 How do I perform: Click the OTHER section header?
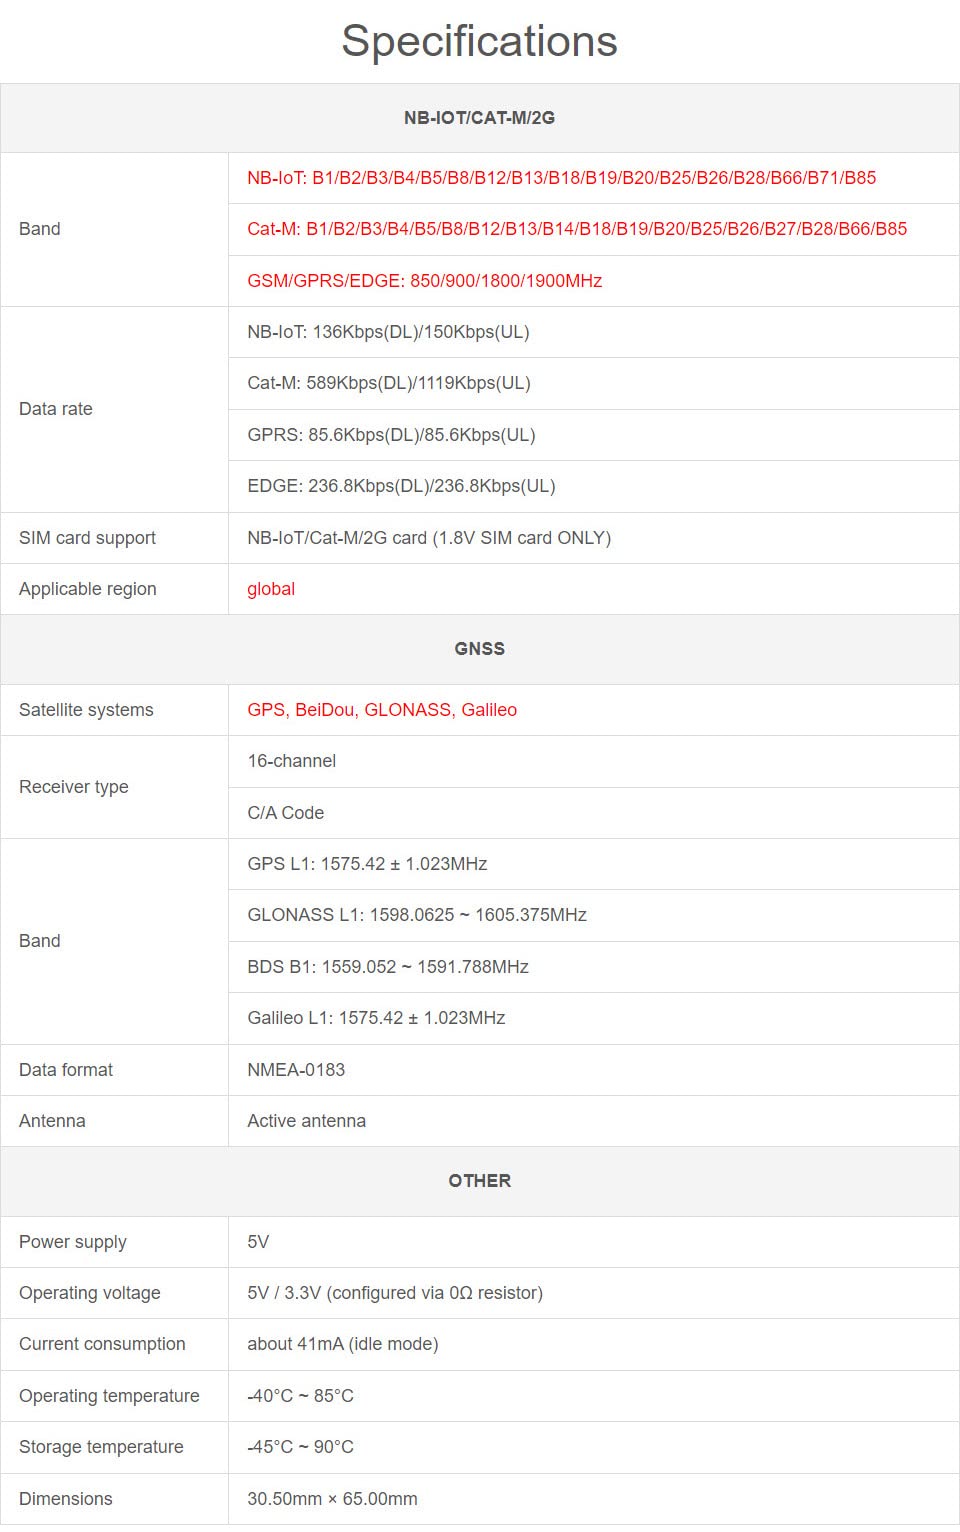click(x=479, y=1181)
